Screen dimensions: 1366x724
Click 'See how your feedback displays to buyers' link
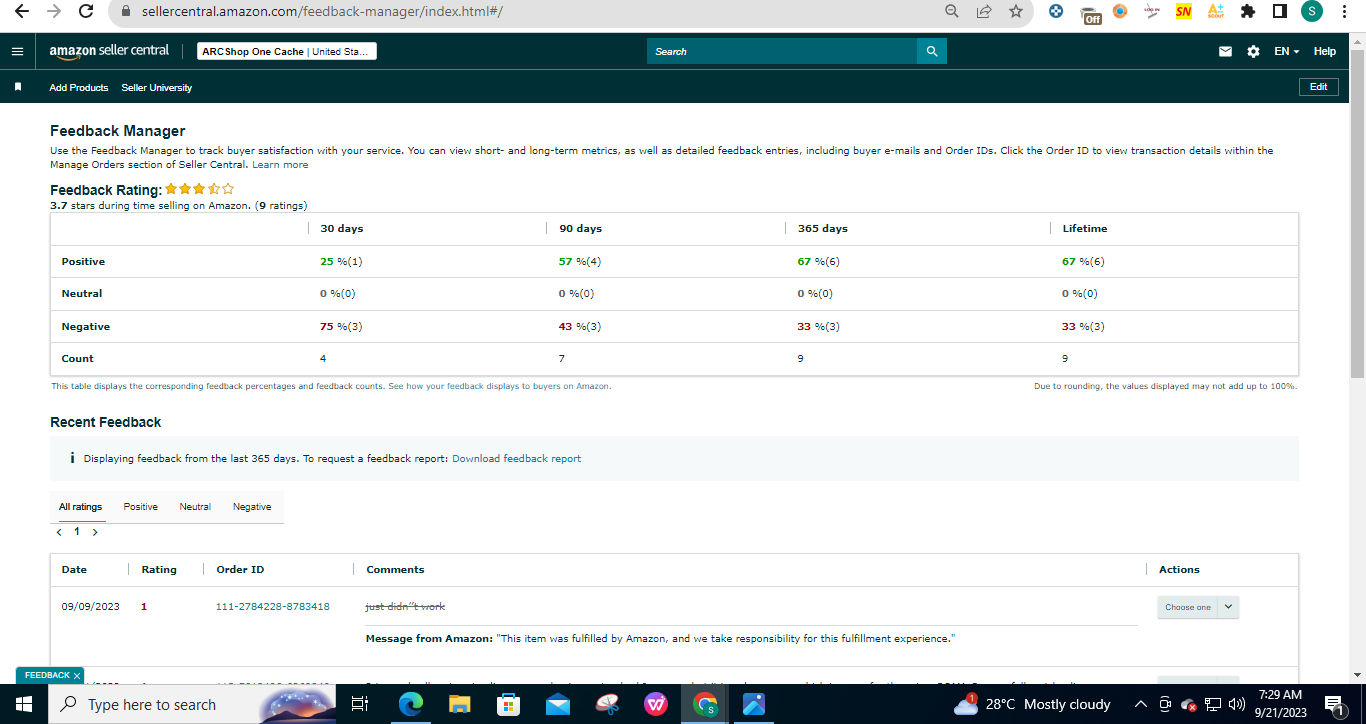499,386
